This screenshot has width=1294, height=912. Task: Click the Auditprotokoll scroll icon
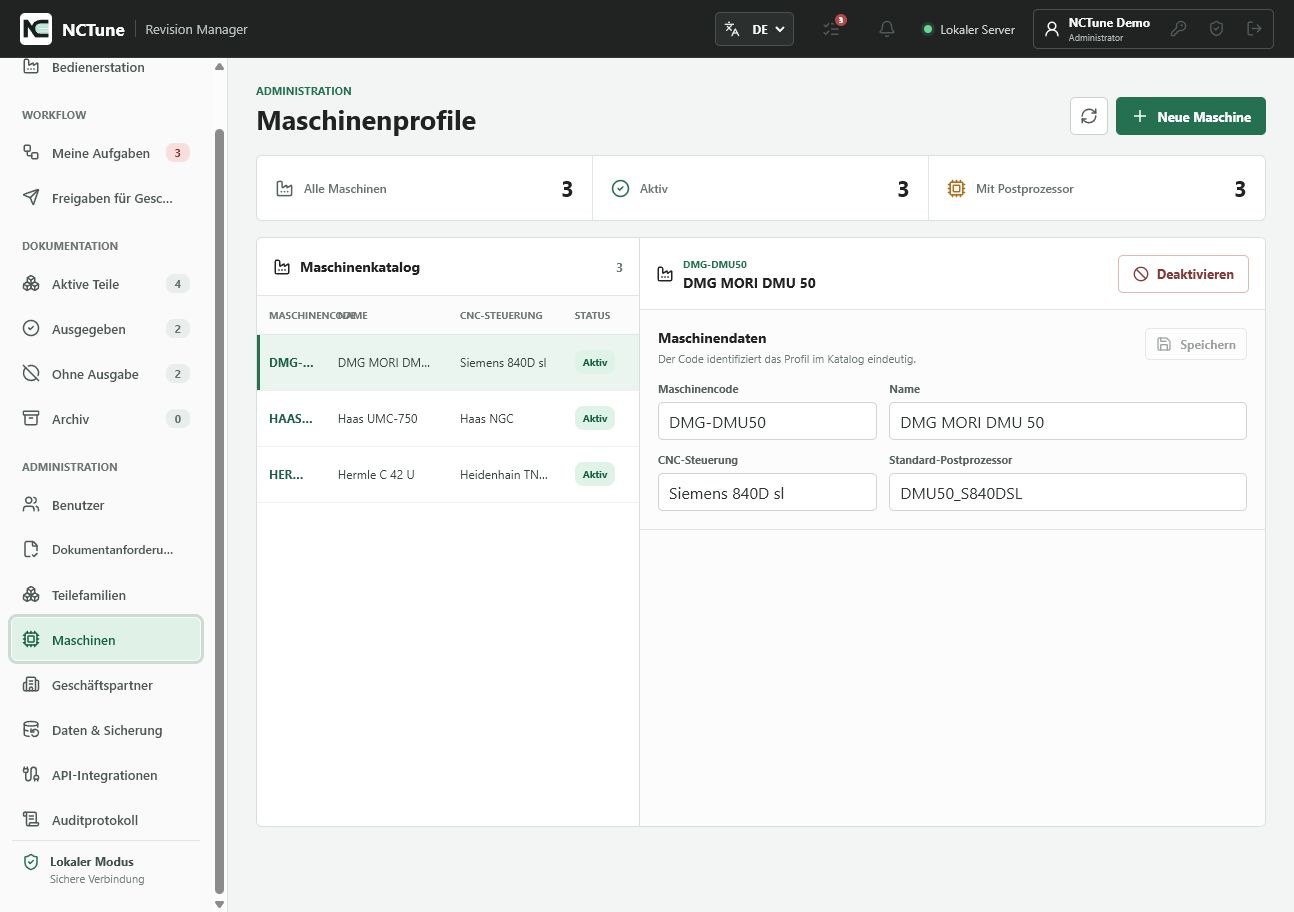pos(31,820)
